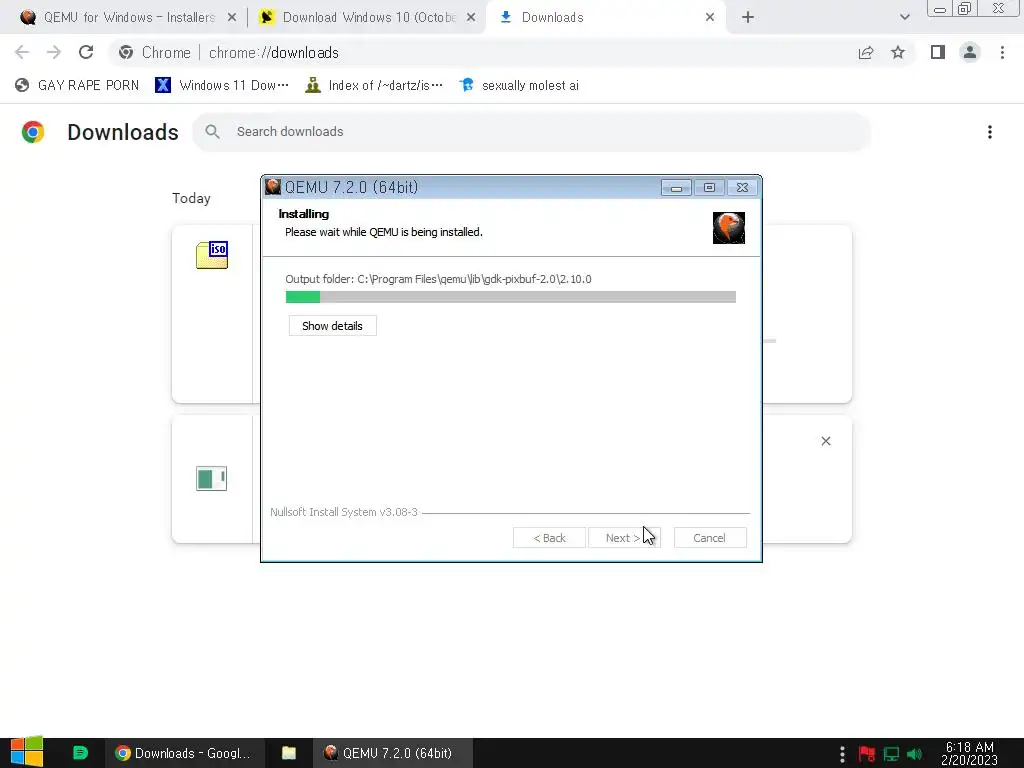Open network status tray icon

[x=891, y=754]
